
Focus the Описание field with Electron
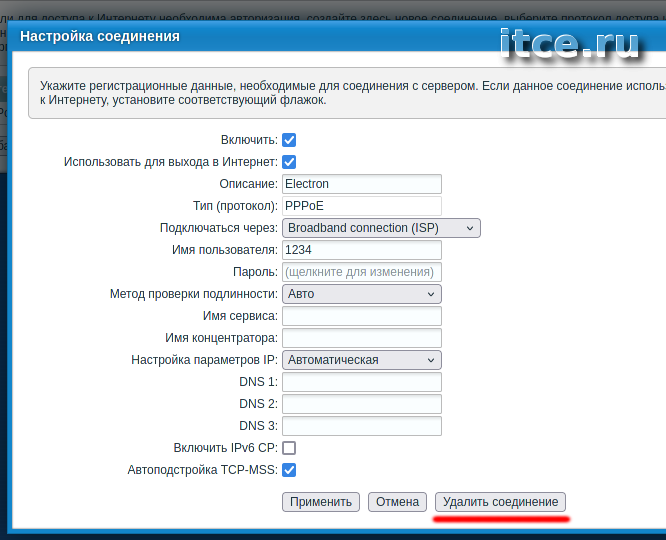(361, 184)
